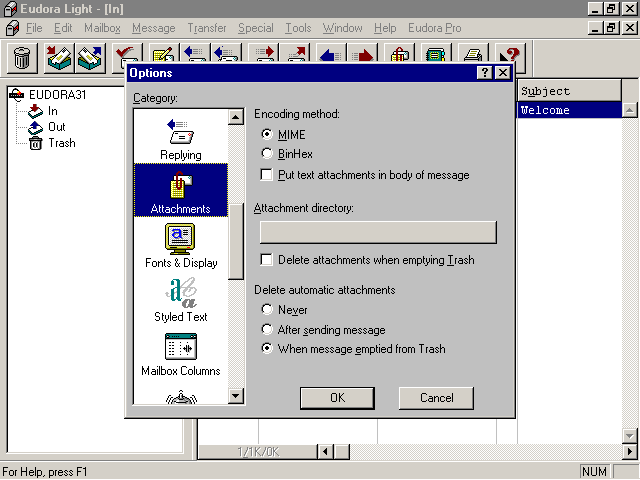The width and height of the screenshot is (640, 480).
Task: Confirm the Options dialog with OK
Action: [x=337, y=398]
